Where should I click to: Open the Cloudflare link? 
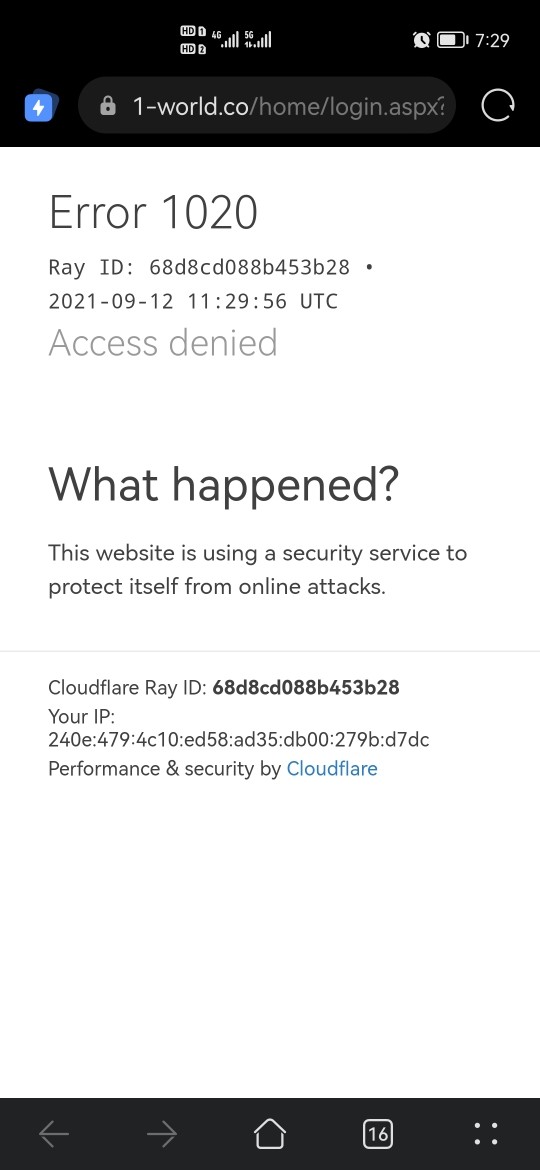(332, 769)
